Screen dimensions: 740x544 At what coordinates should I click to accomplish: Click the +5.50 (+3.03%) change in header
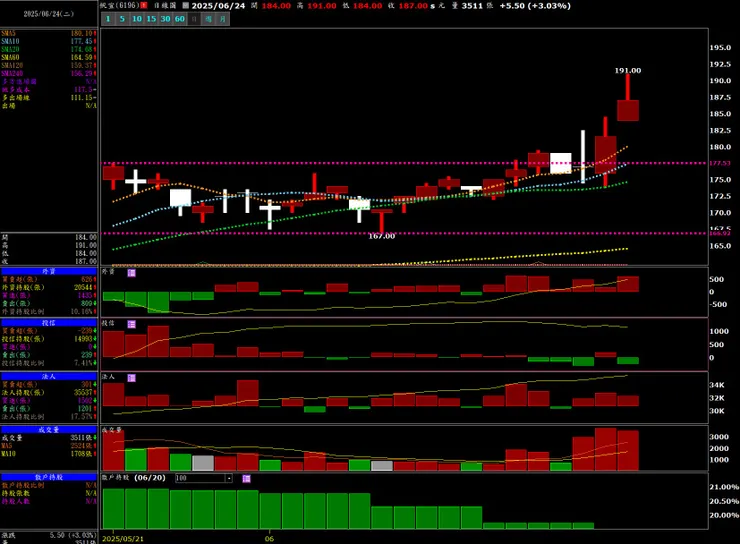click(x=535, y=6)
